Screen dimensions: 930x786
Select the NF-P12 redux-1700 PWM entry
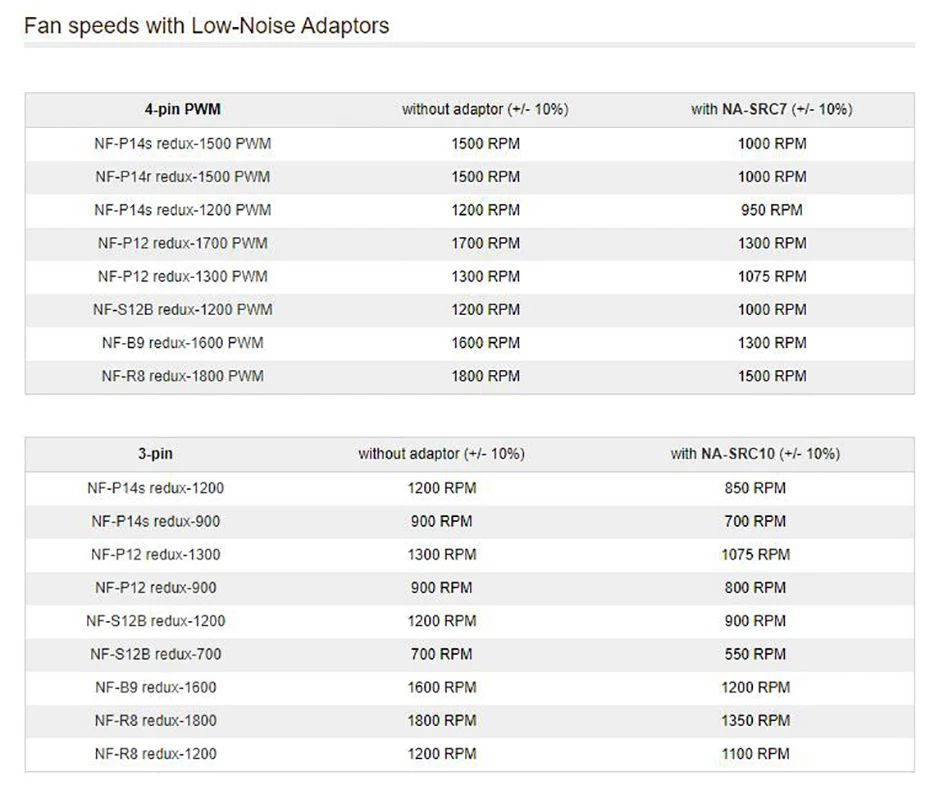[x=183, y=243]
